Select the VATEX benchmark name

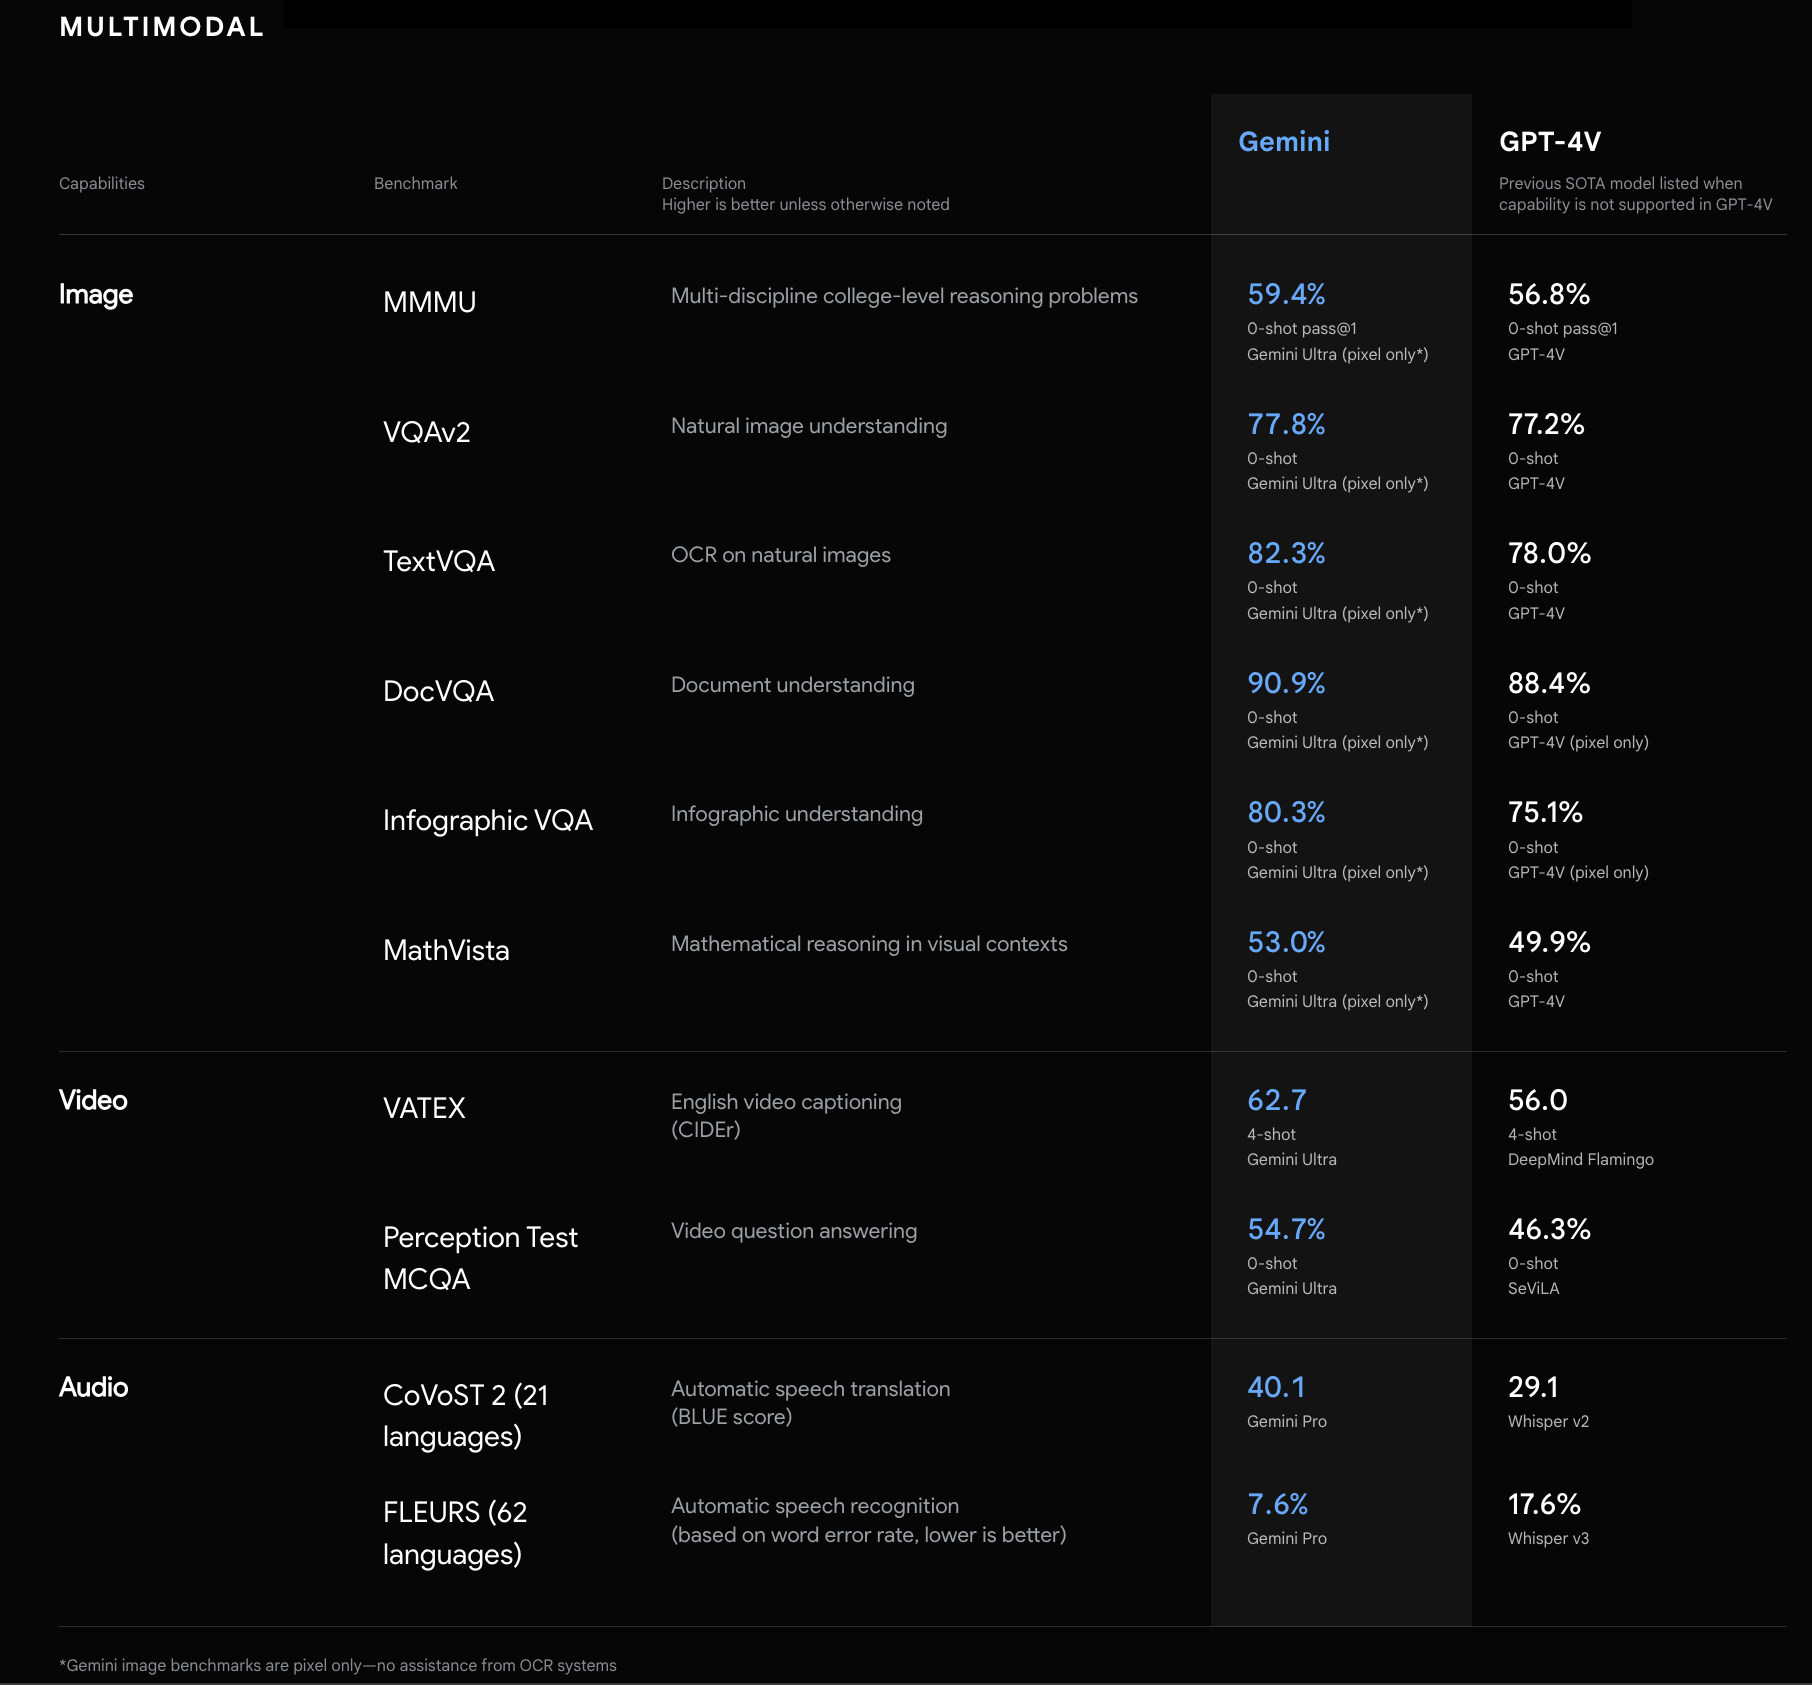click(424, 1107)
